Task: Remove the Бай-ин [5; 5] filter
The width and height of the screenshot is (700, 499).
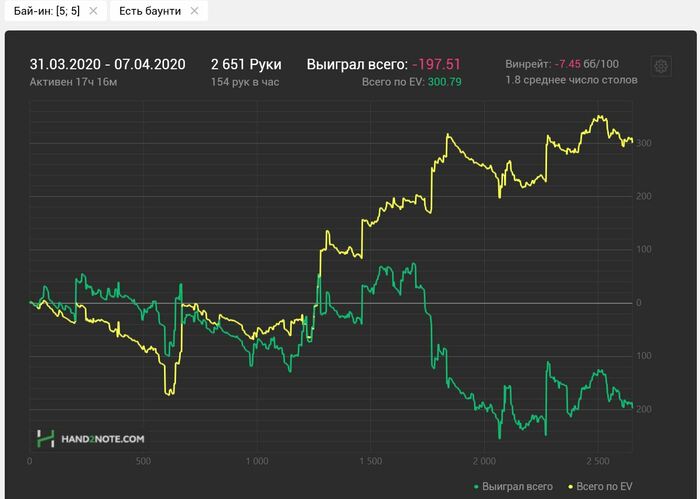Action: click(x=93, y=11)
